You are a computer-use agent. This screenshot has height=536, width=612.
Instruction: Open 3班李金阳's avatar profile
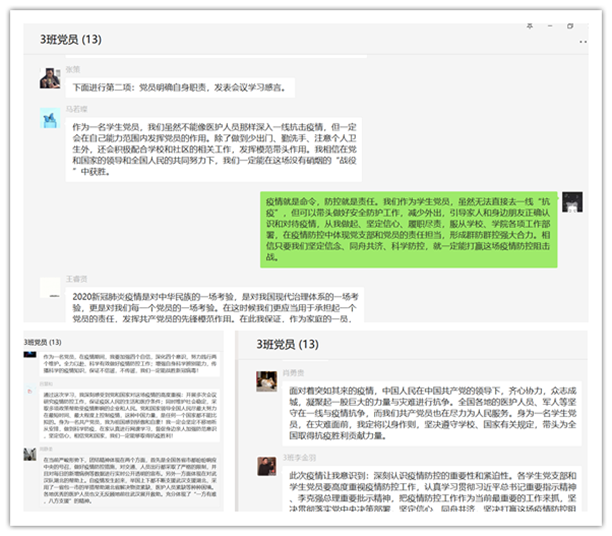pyautogui.click(x=266, y=467)
